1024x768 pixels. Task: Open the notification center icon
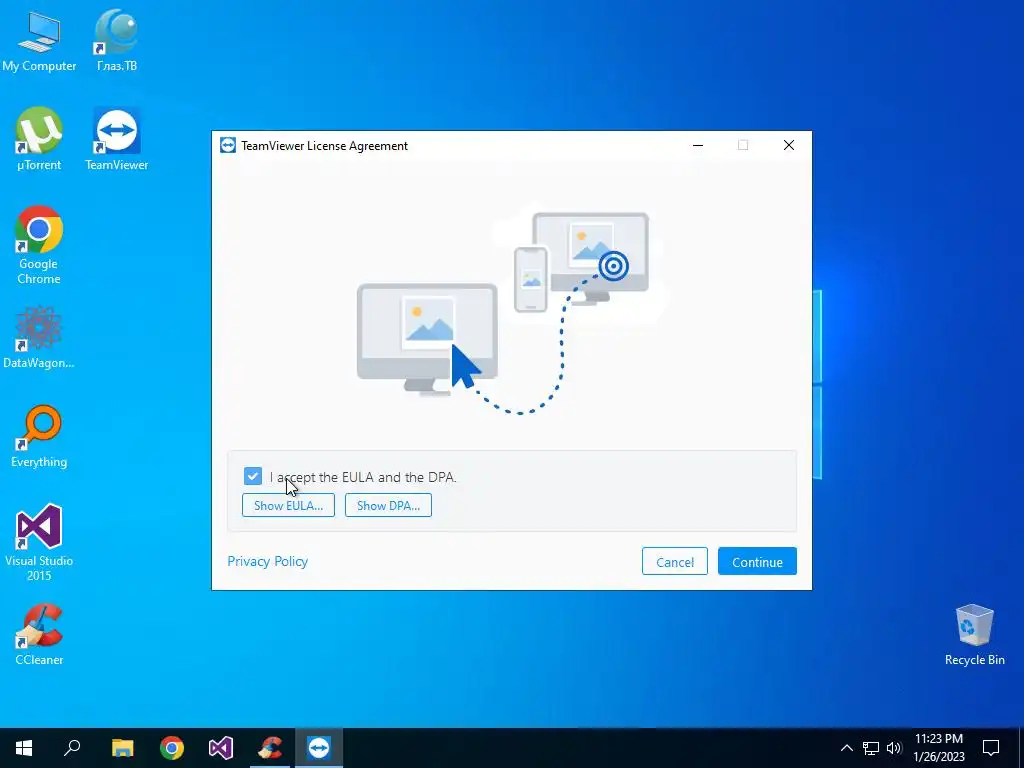tap(991, 748)
